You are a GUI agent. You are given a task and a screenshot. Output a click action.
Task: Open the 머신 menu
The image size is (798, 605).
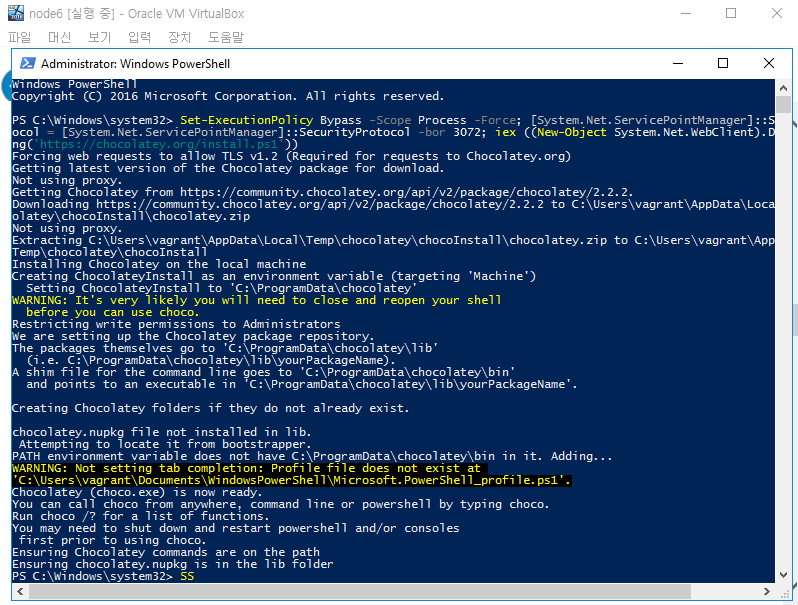60,37
